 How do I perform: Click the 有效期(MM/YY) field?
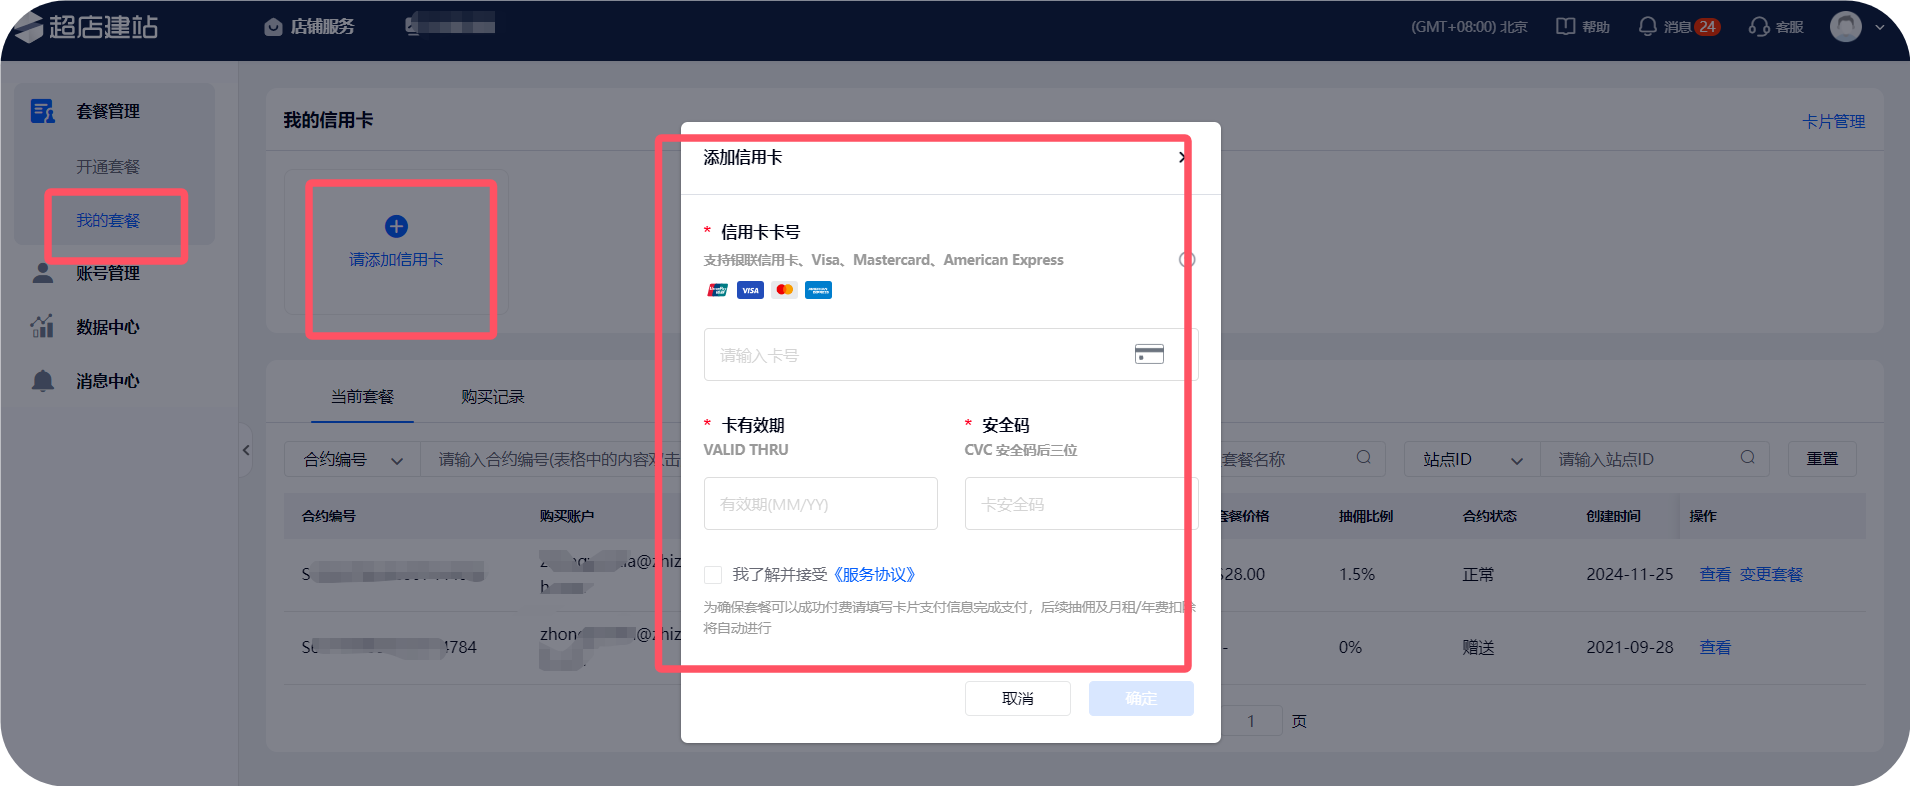[x=820, y=504]
